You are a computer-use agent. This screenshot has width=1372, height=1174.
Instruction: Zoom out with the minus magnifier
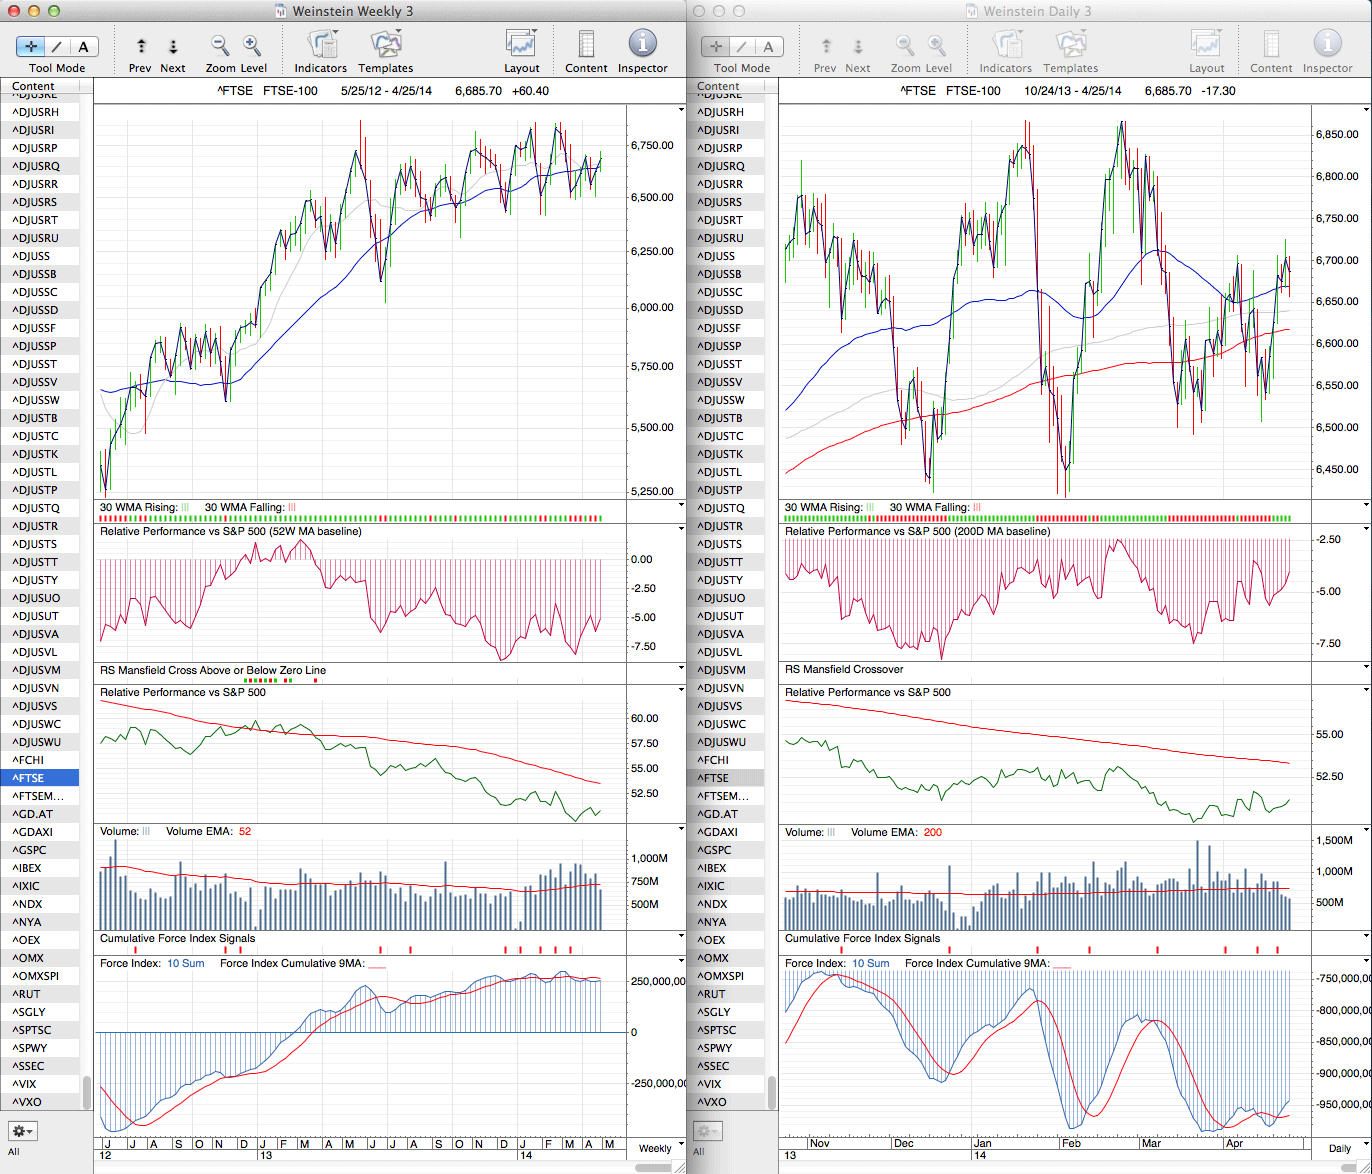[220, 46]
